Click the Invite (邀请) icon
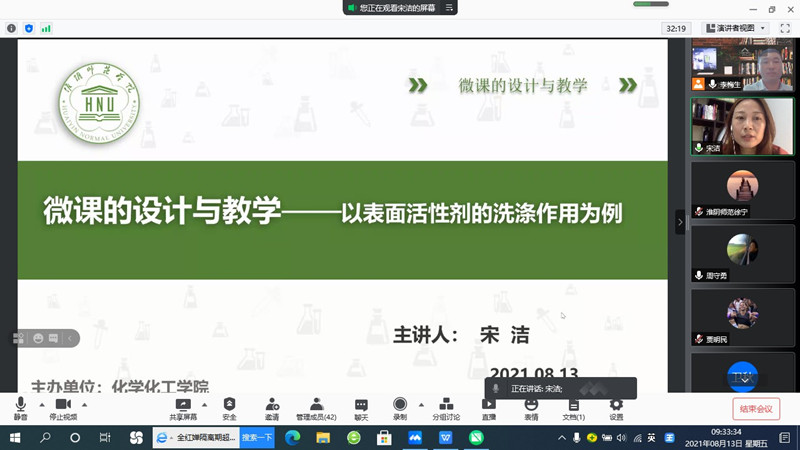This screenshot has height=450, width=800. pyautogui.click(x=272, y=406)
